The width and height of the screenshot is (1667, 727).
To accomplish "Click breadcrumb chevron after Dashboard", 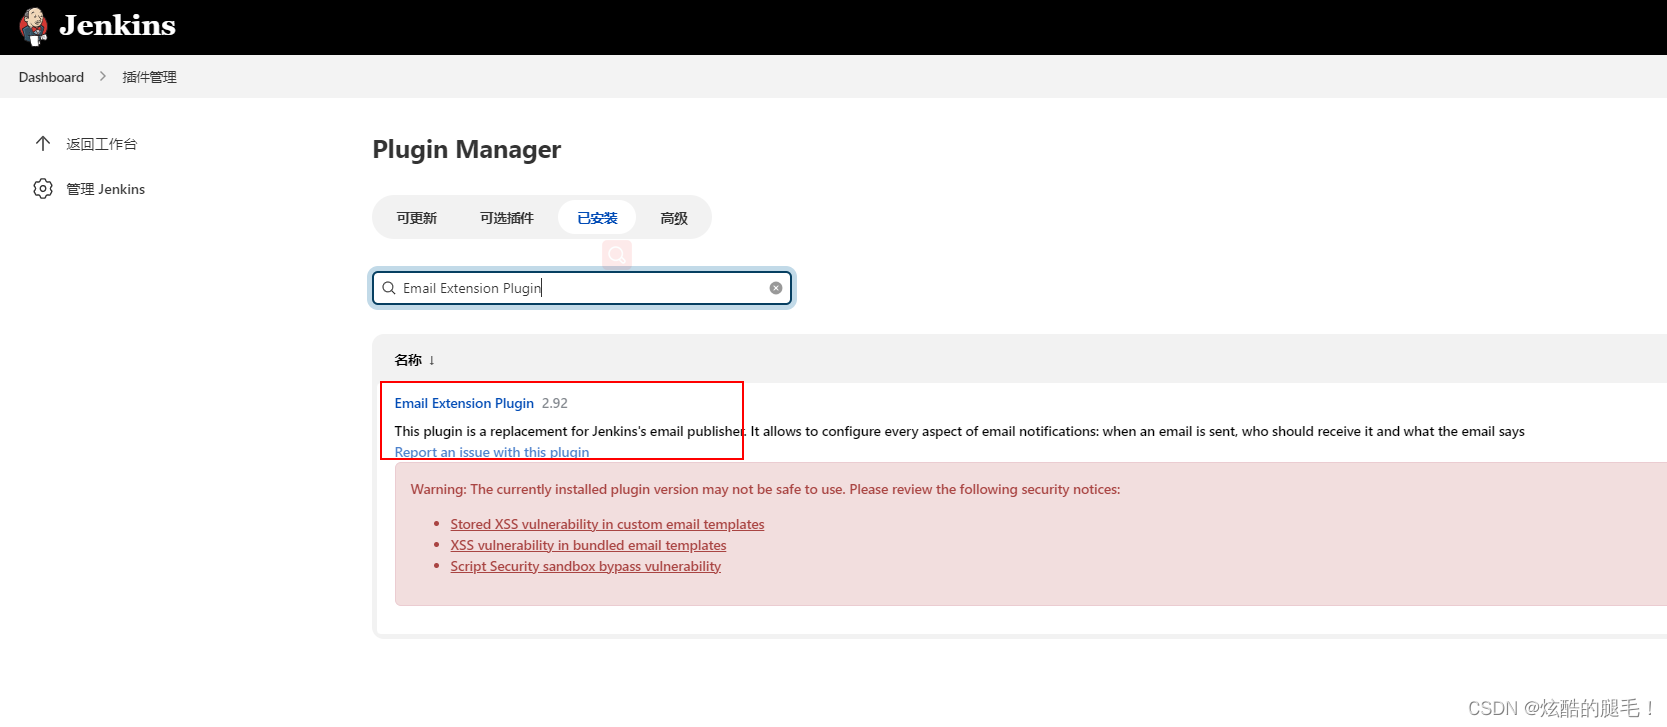I will (102, 76).
